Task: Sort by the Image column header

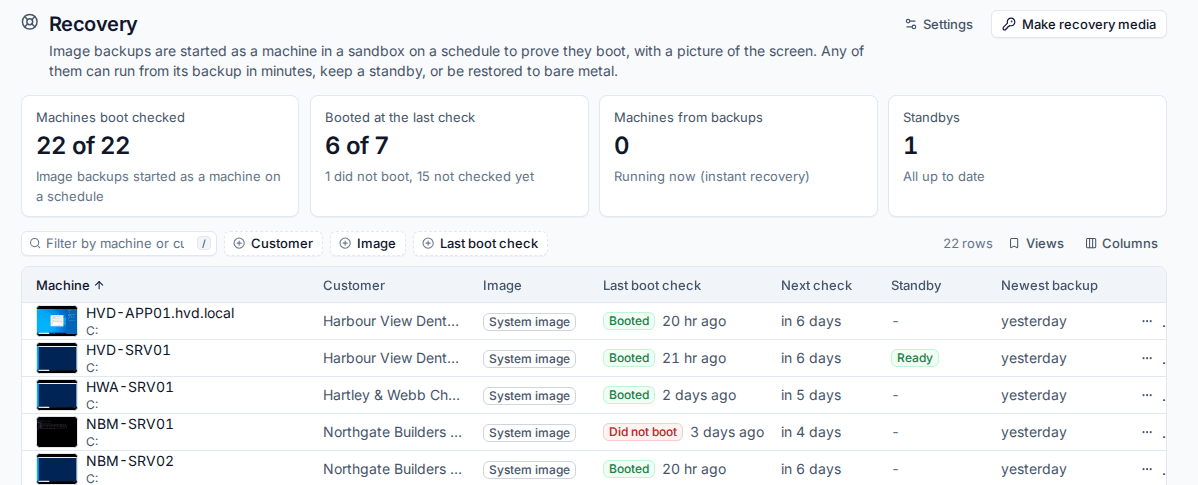Action: click(x=502, y=286)
